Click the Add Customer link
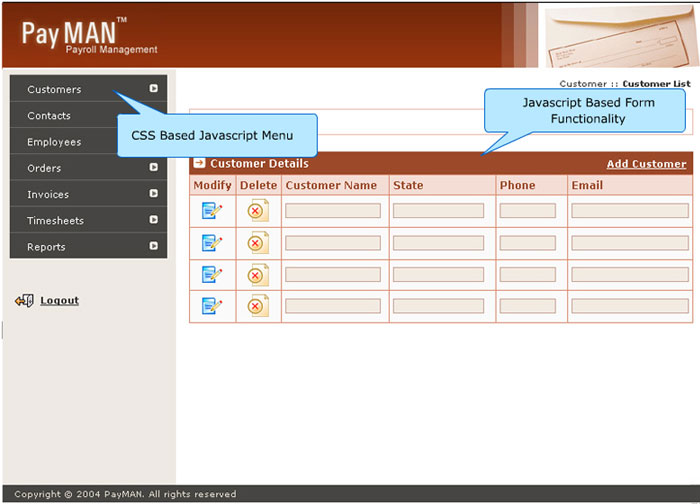Viewport: 700px width, 504px height. [646, 164]
